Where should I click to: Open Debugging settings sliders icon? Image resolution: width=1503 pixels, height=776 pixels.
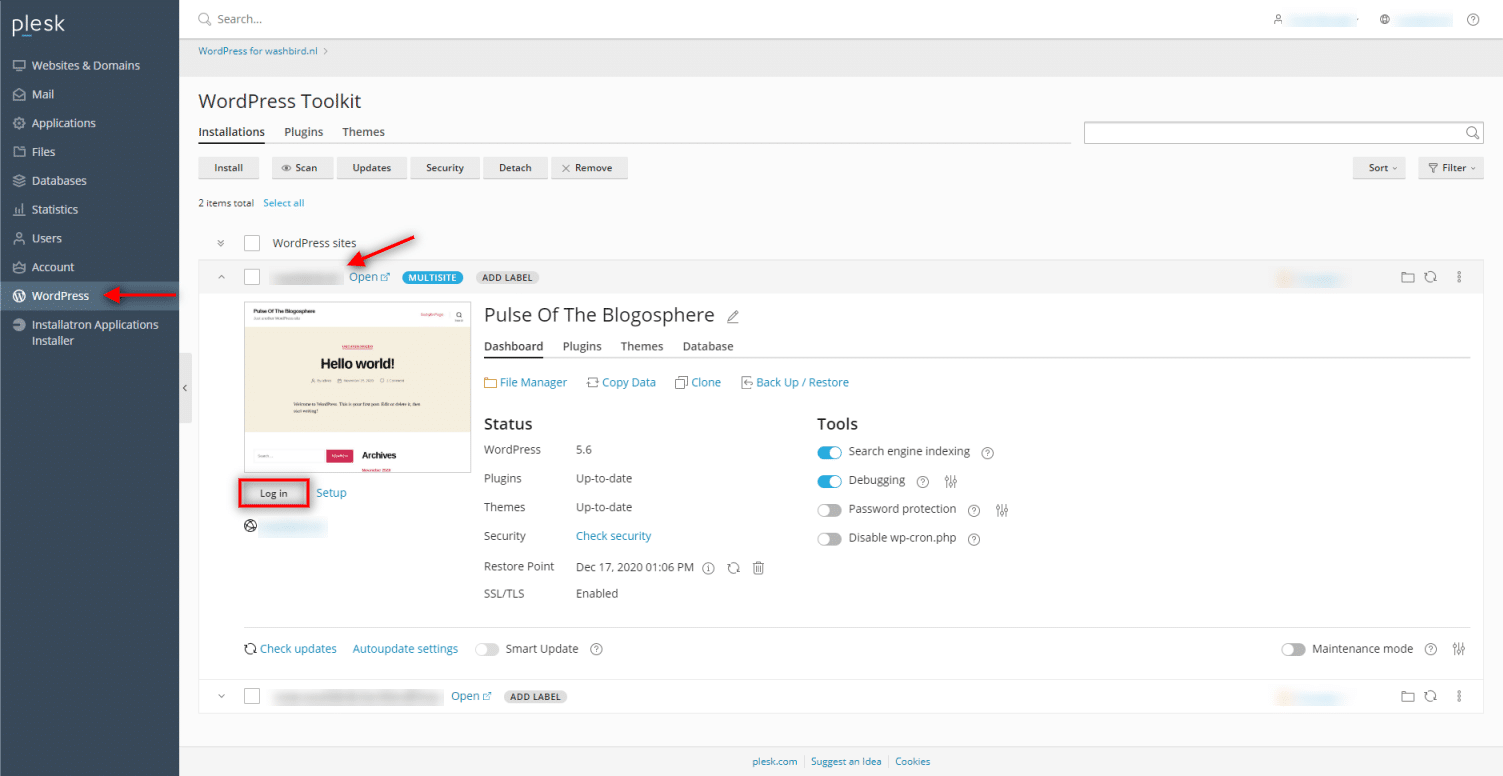tap(951, 482)
